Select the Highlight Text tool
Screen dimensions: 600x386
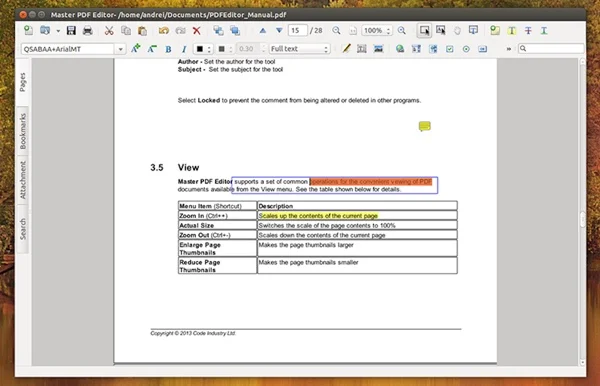tap(512, 30)
